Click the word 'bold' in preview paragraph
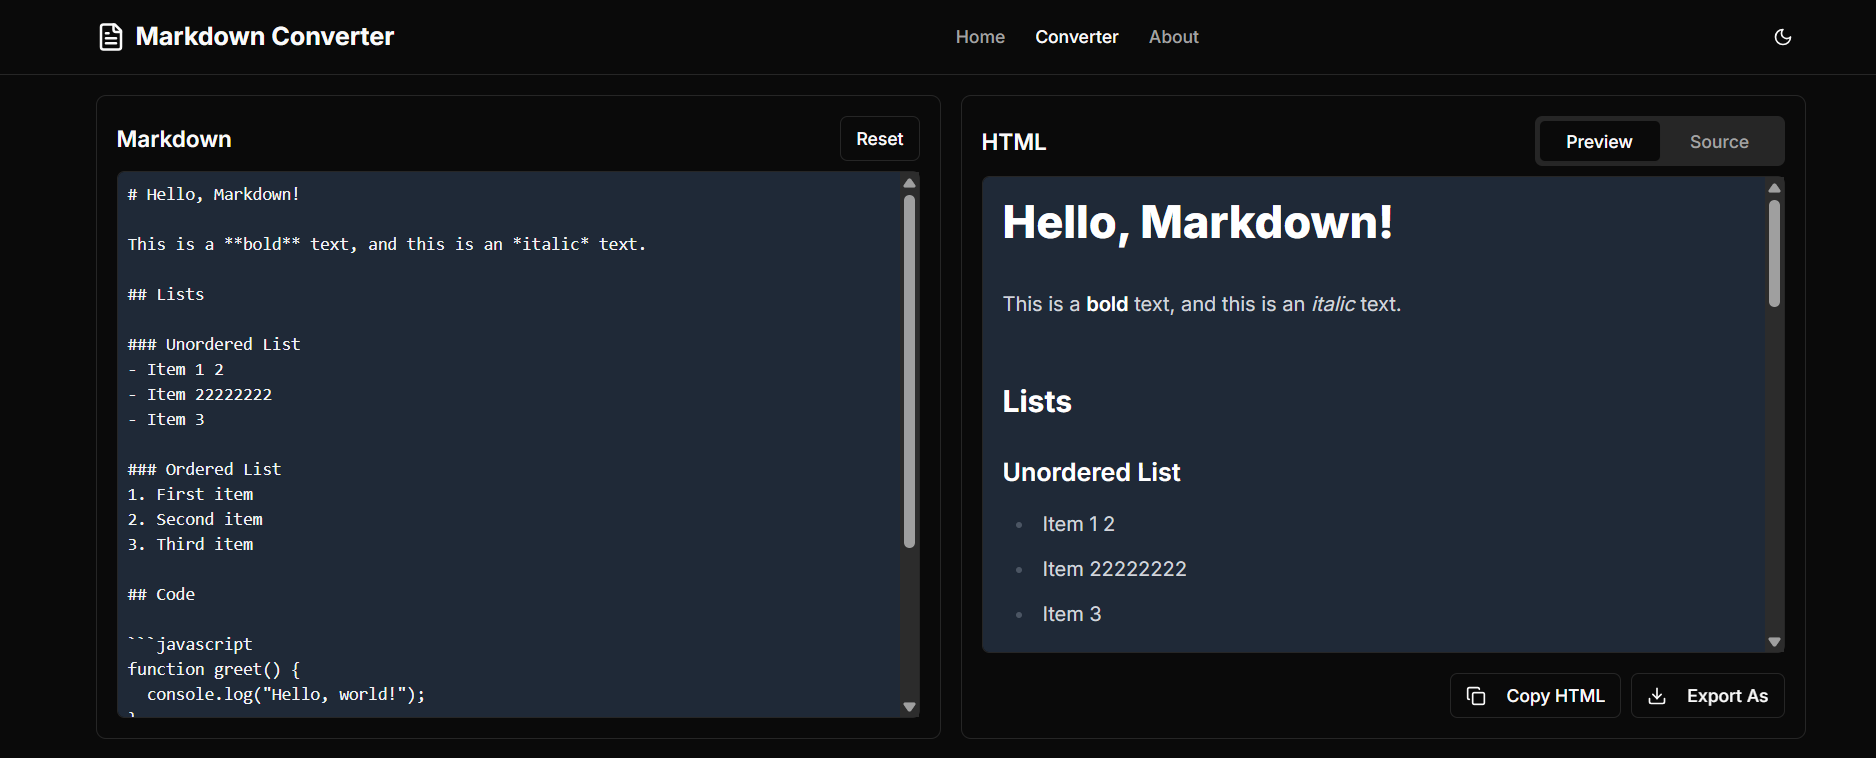 point(1107,304)
